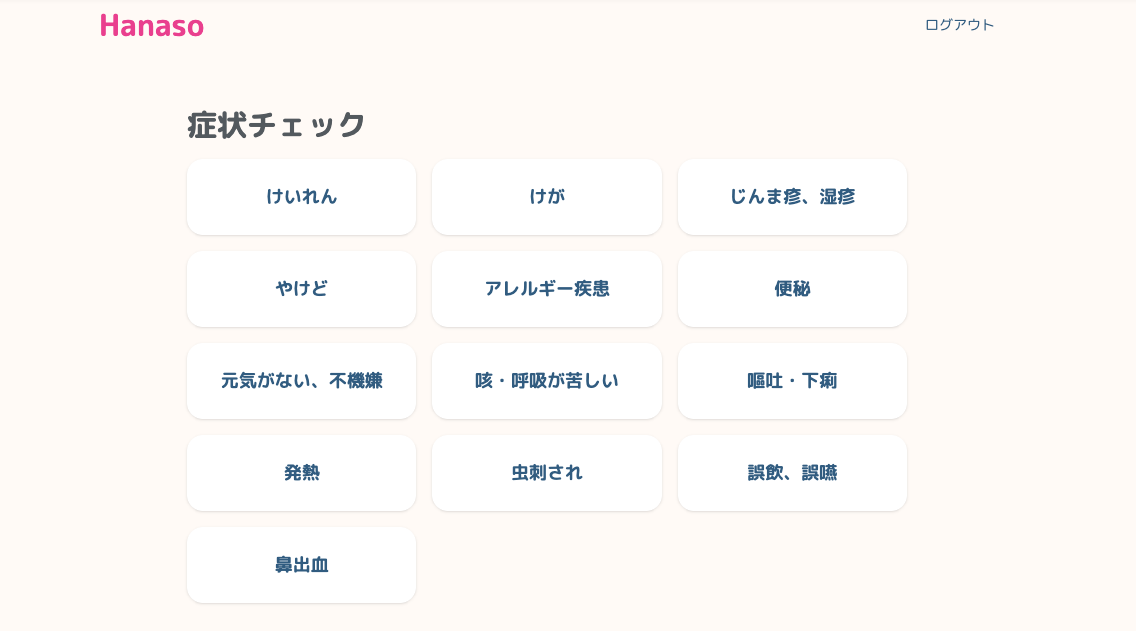Tap the nosebleed 鼻出血 tile
1136x631 pixels.
[x=301, y=565]
